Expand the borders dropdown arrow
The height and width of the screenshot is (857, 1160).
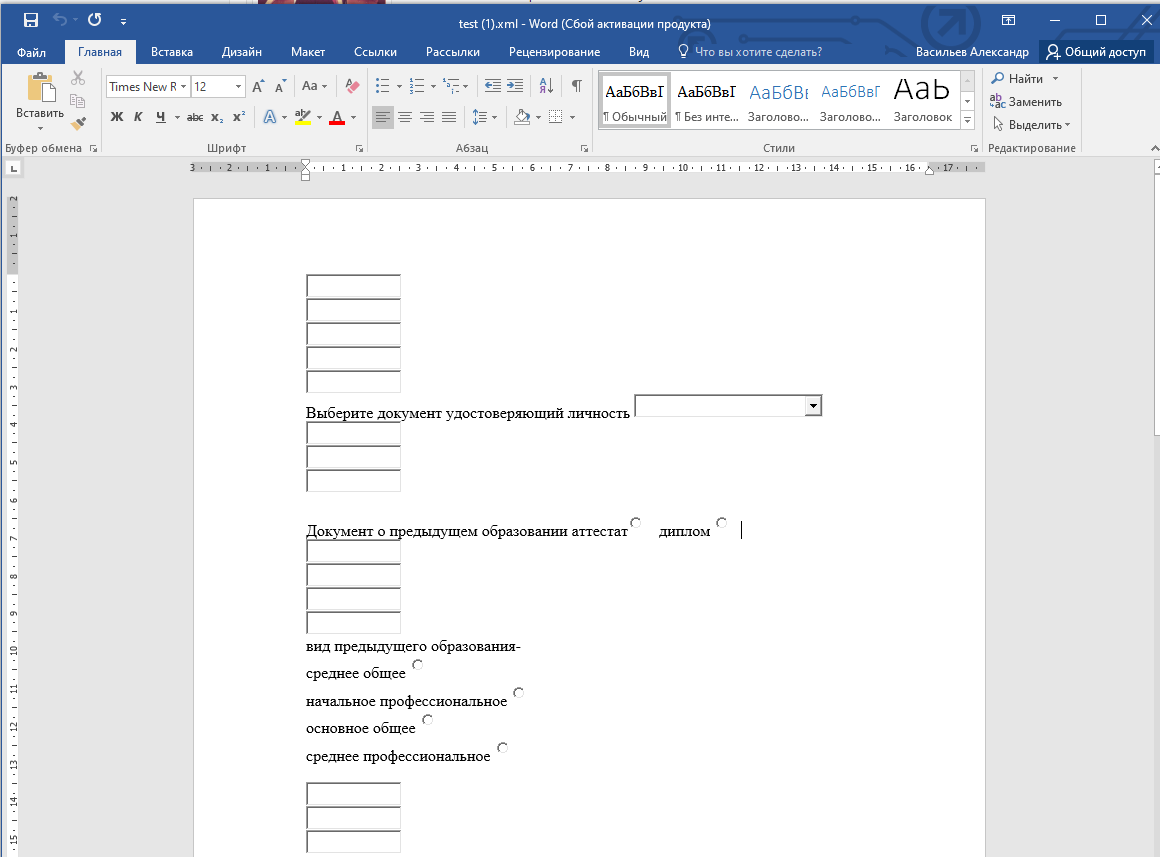point(573,117)
